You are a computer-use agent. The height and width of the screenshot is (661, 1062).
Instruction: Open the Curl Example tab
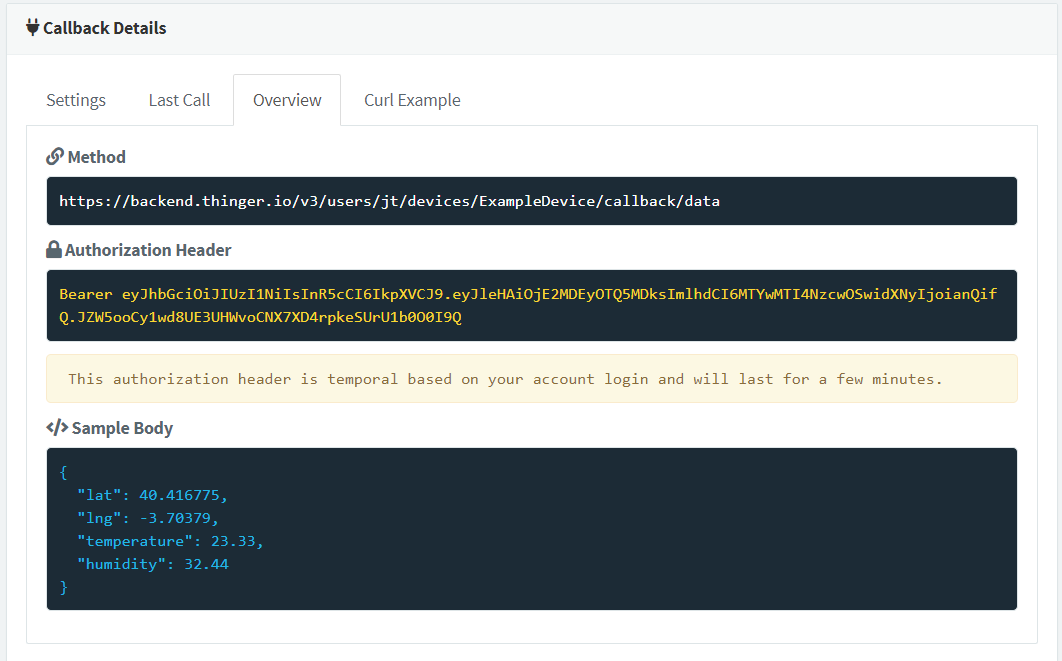click(x=412, y=100)
